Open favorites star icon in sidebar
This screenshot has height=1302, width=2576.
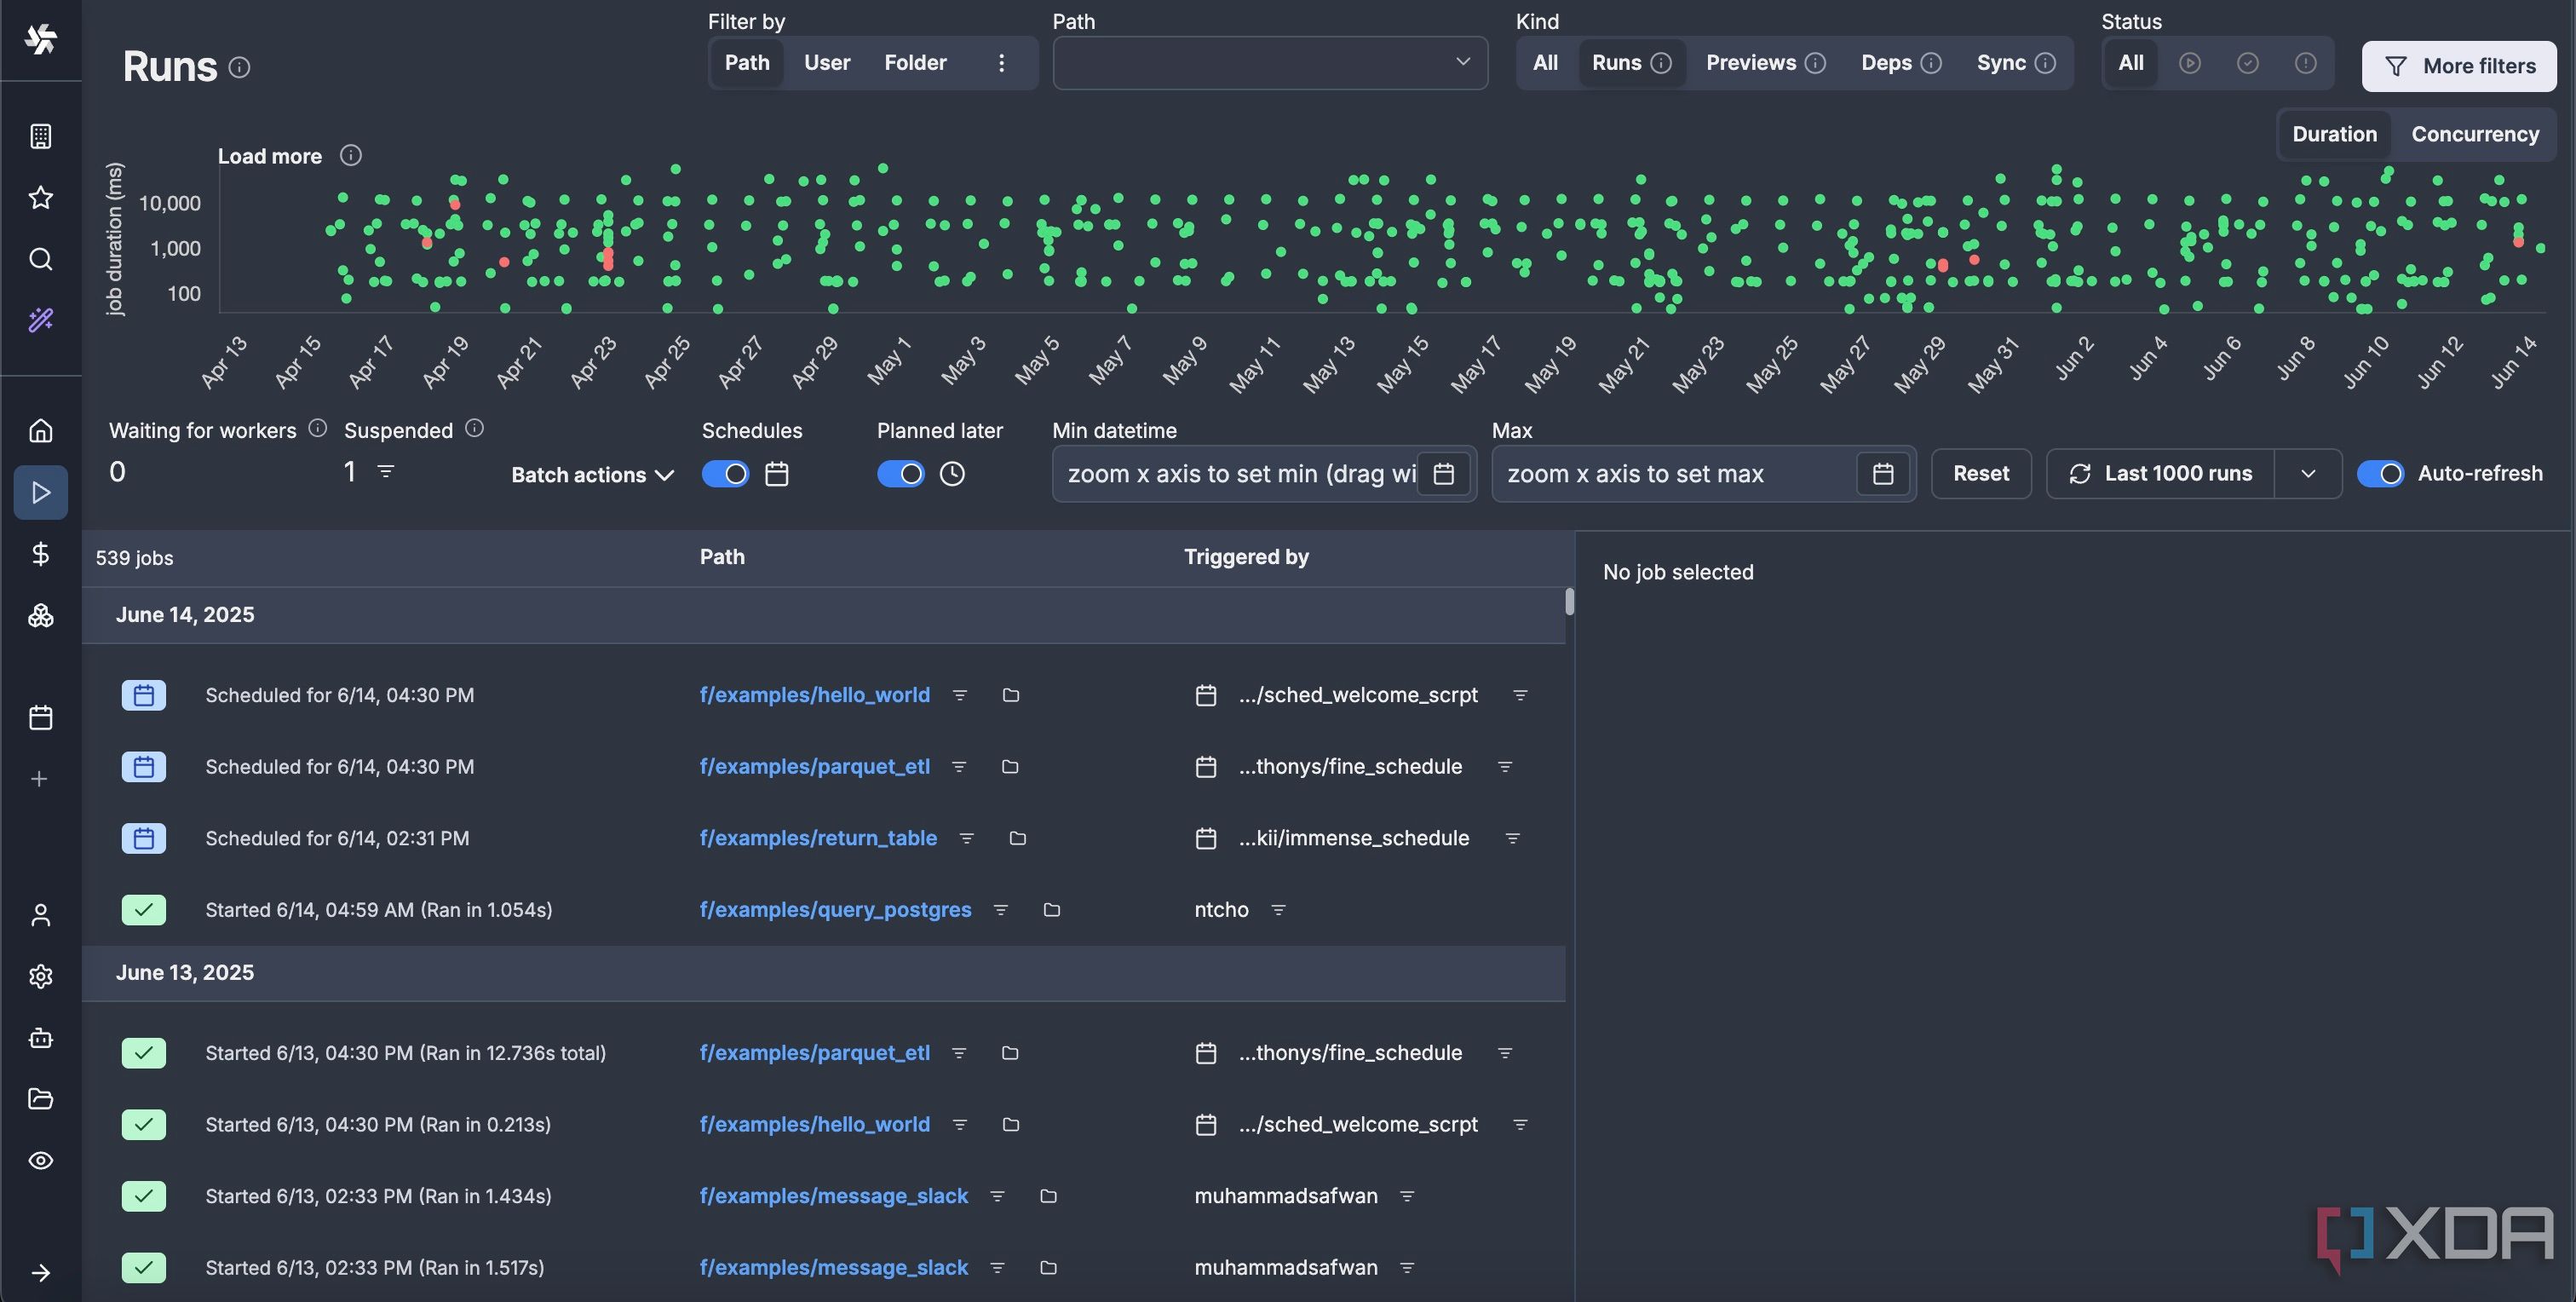40,197
